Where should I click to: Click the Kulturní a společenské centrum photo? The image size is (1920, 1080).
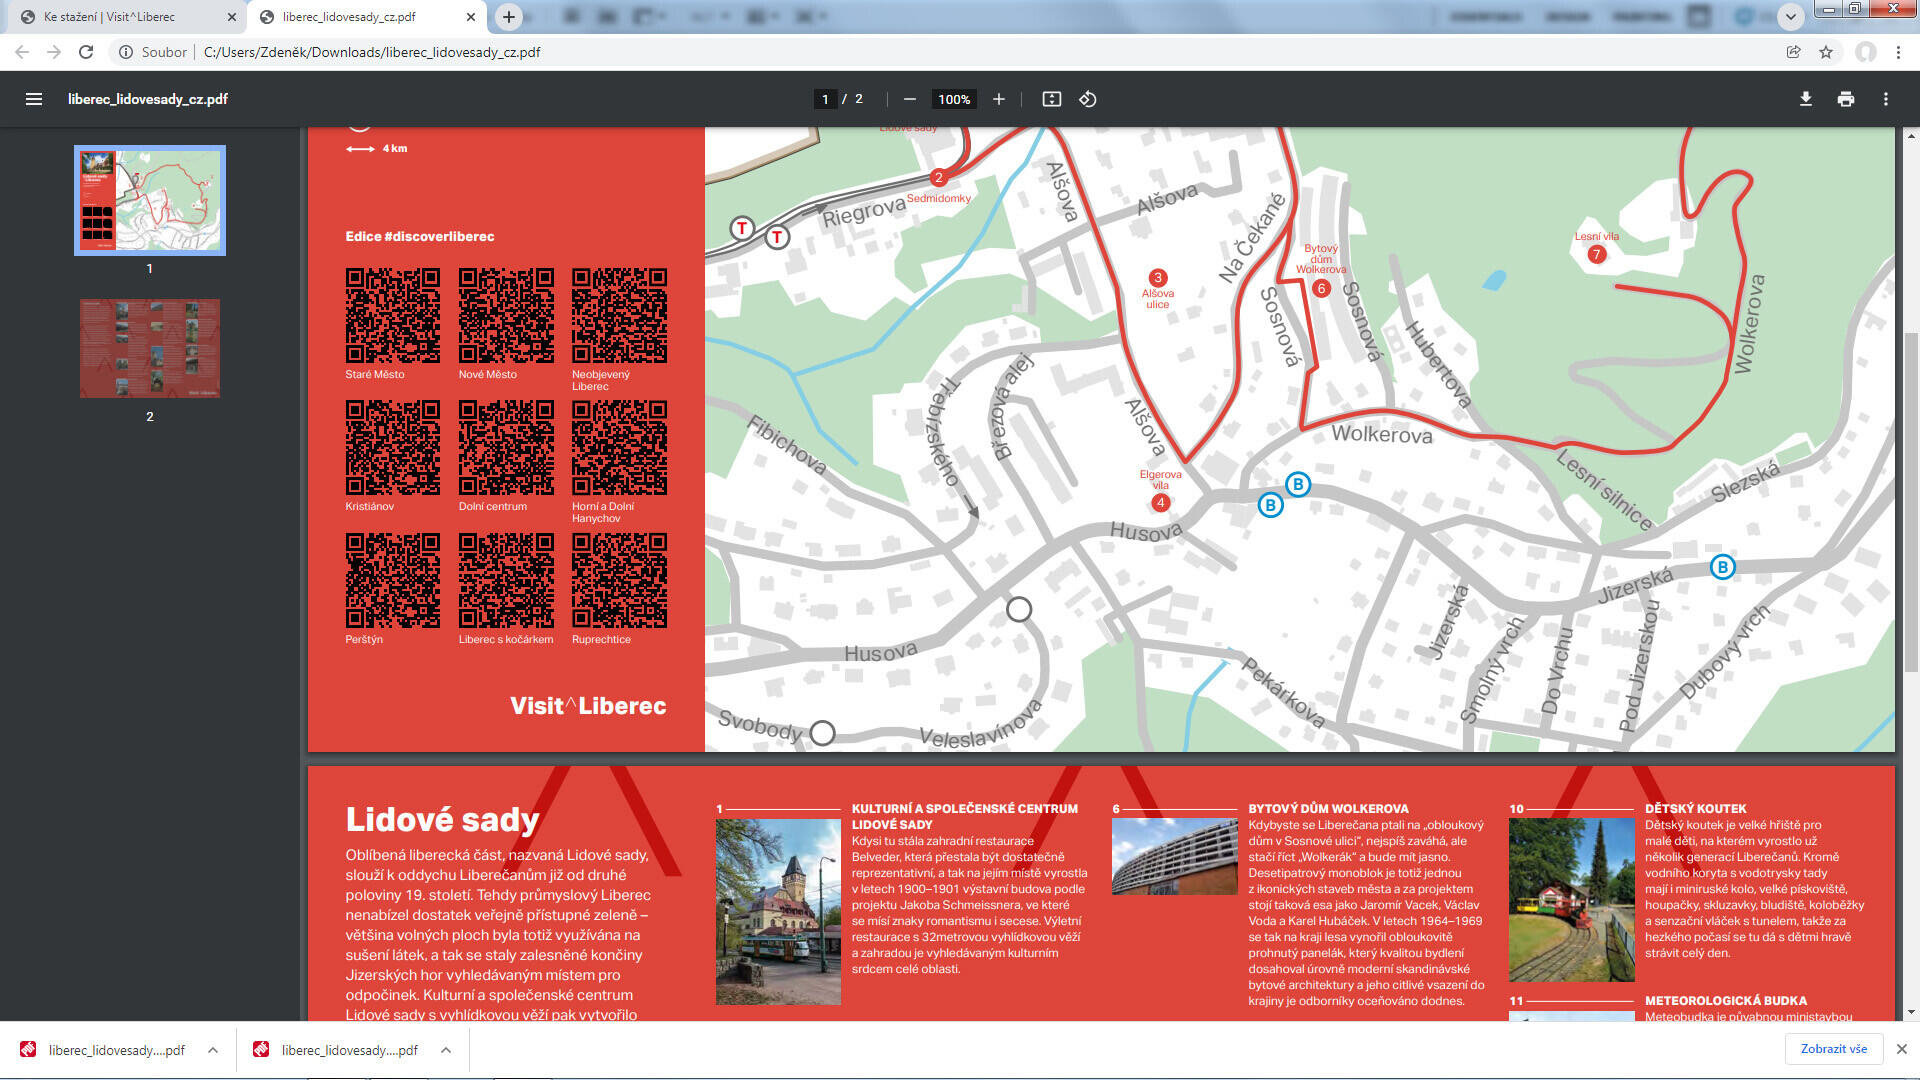[x=778, y=912]
